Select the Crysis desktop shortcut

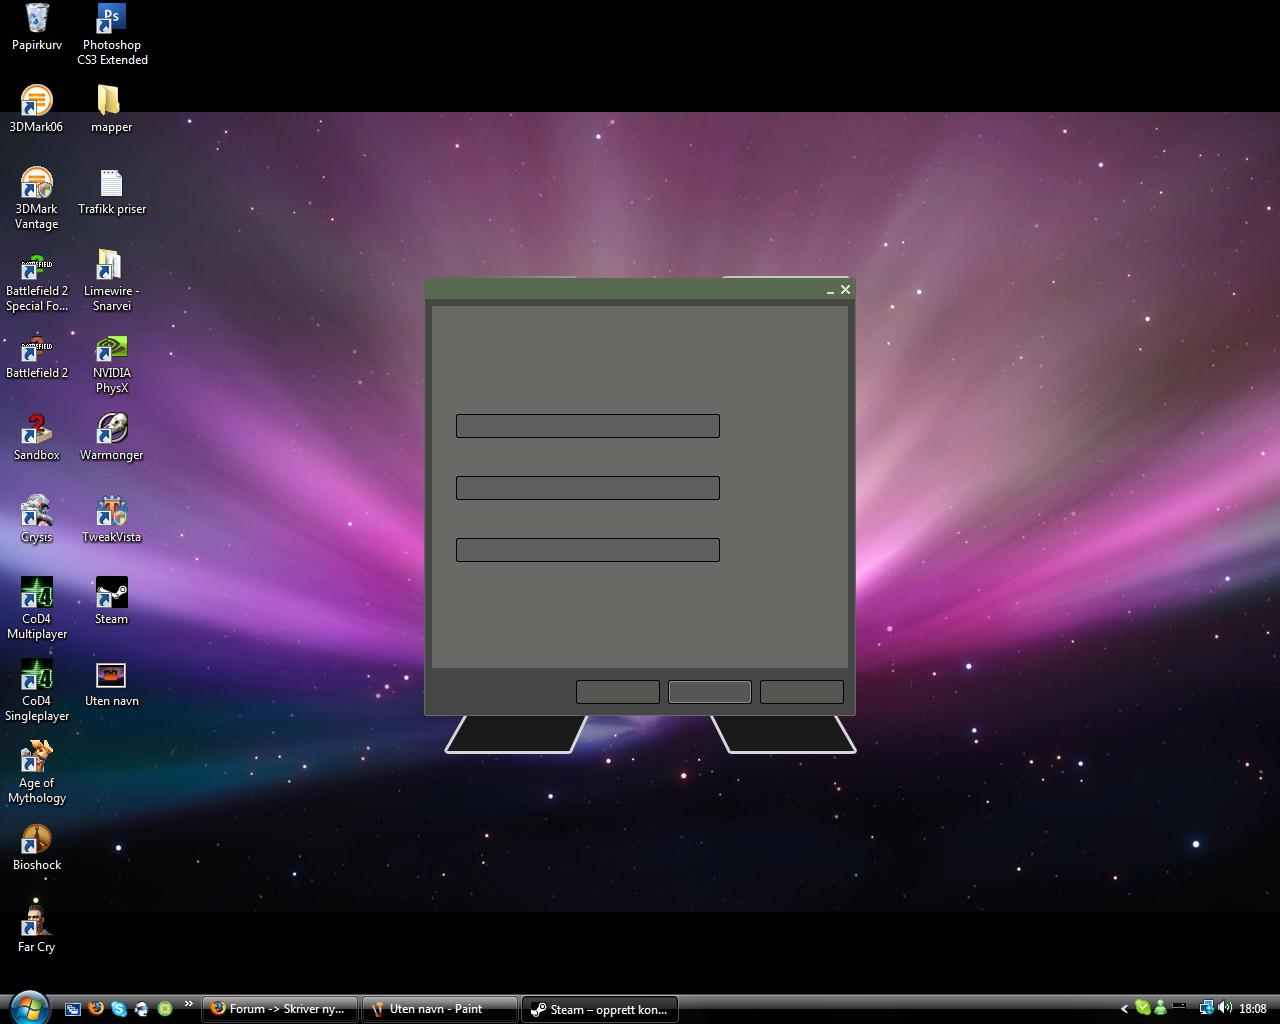(x=37, y=519)
